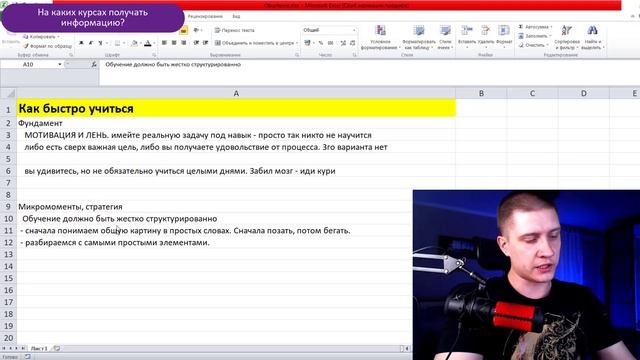
Task: Click first sheet navigation arrow
Action: tap(4, 348)
